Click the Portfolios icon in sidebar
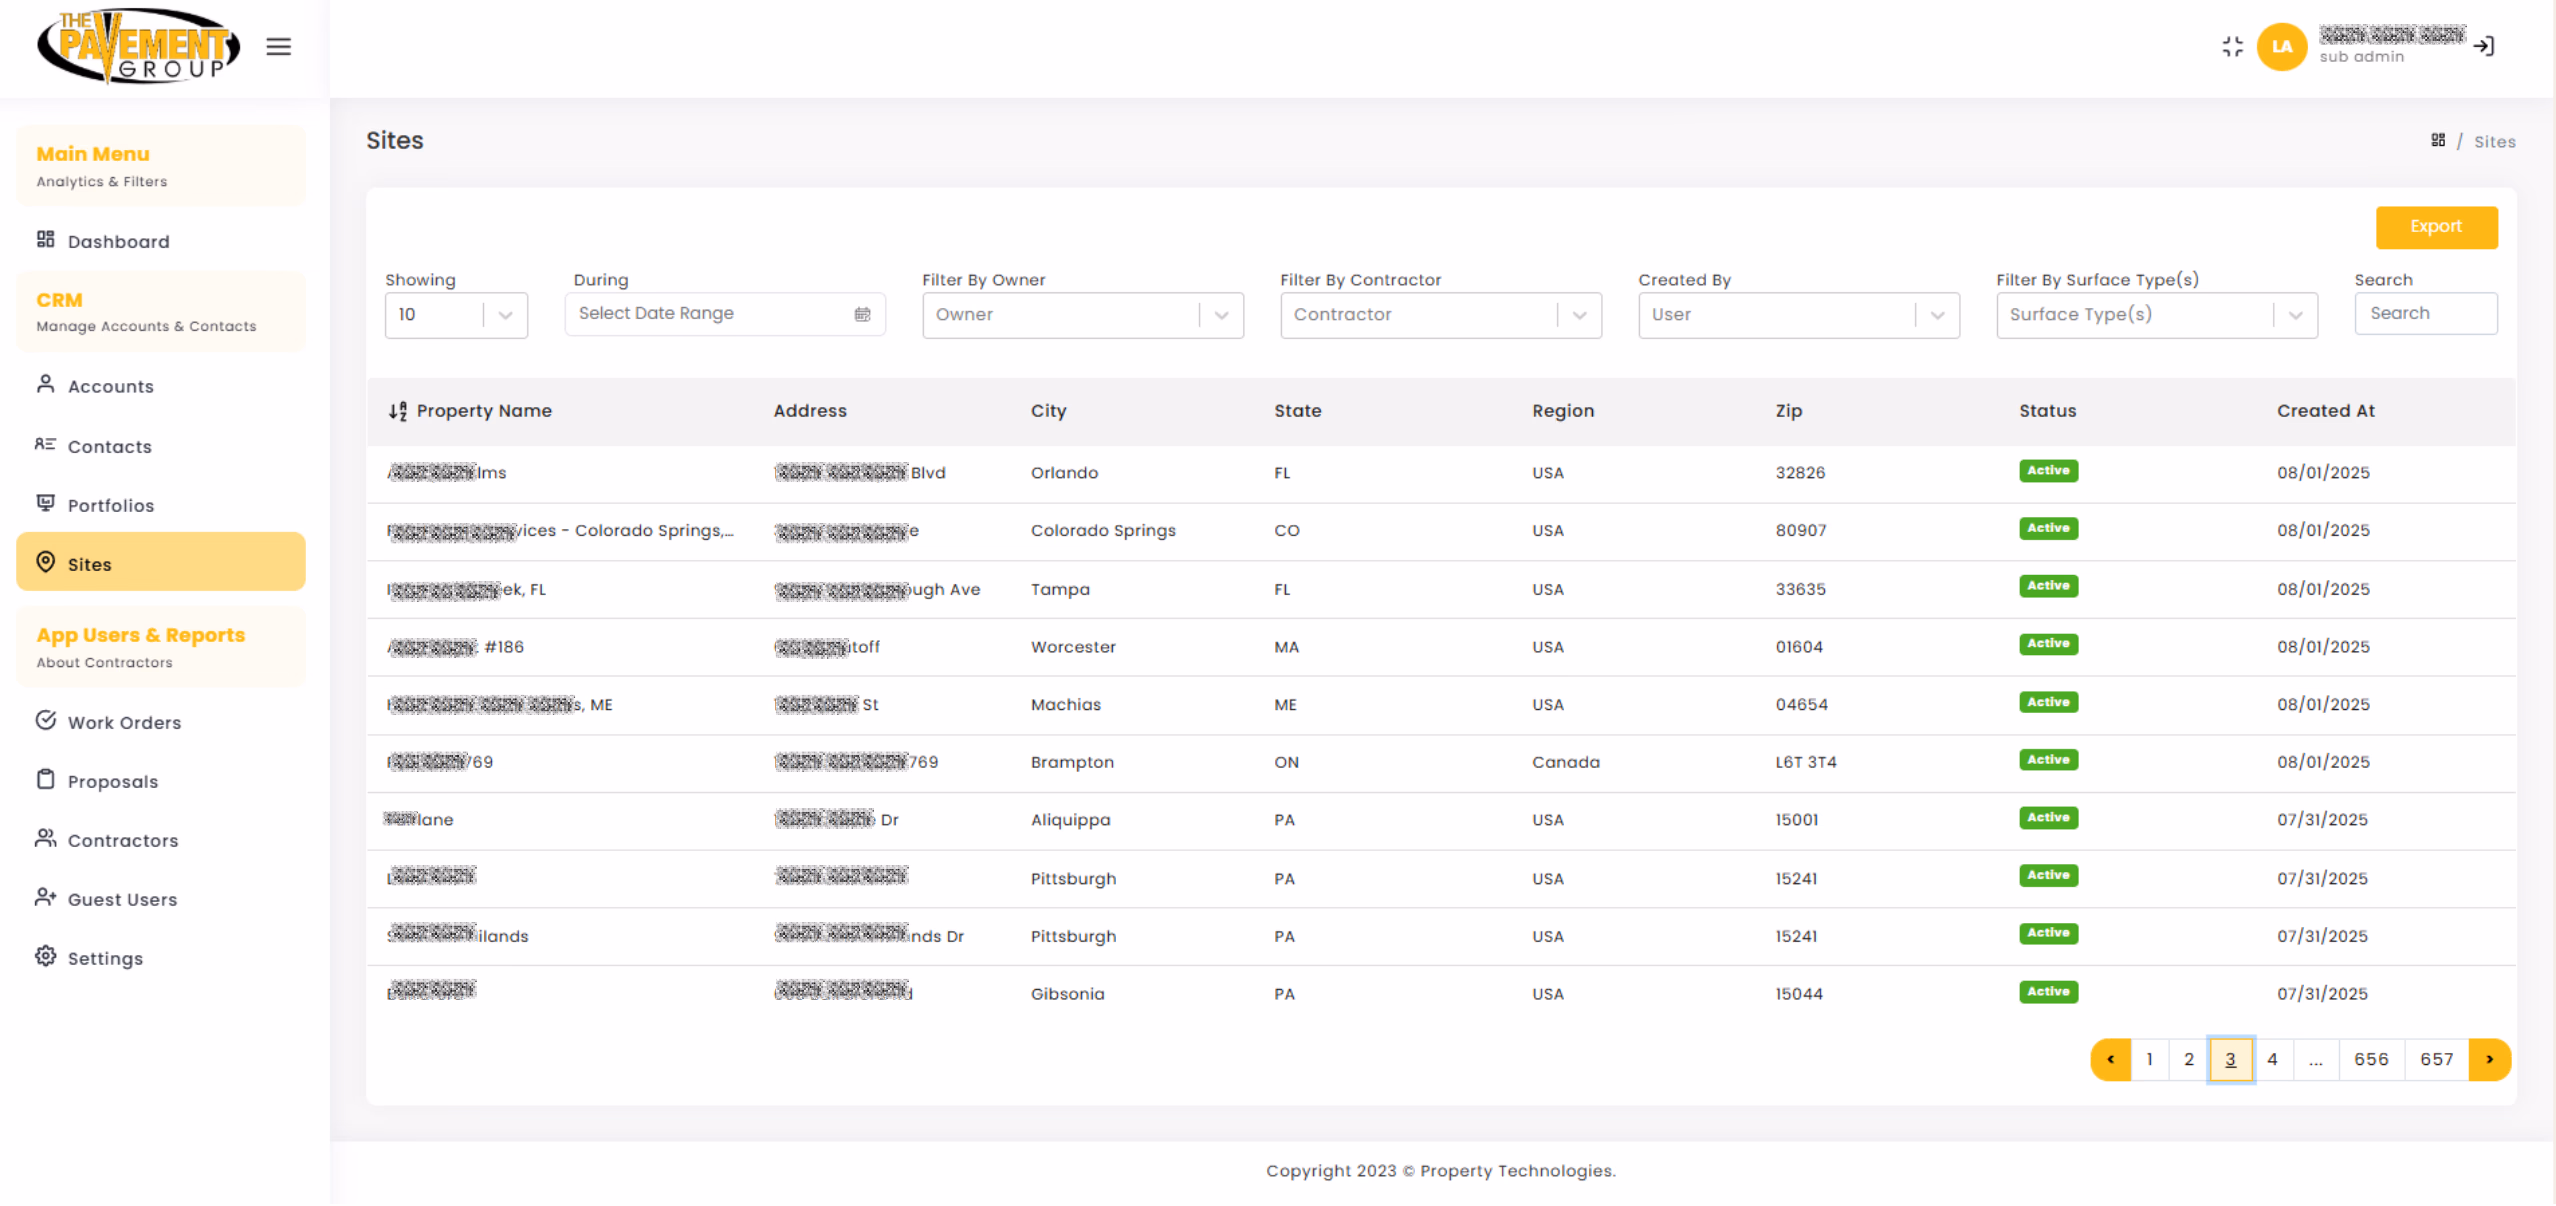This screenshot has height=1206, width=2556. coord(45,503)
